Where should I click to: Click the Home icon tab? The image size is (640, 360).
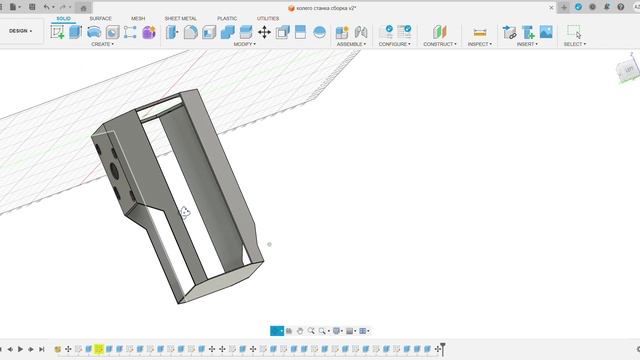(x=84, y=8)
